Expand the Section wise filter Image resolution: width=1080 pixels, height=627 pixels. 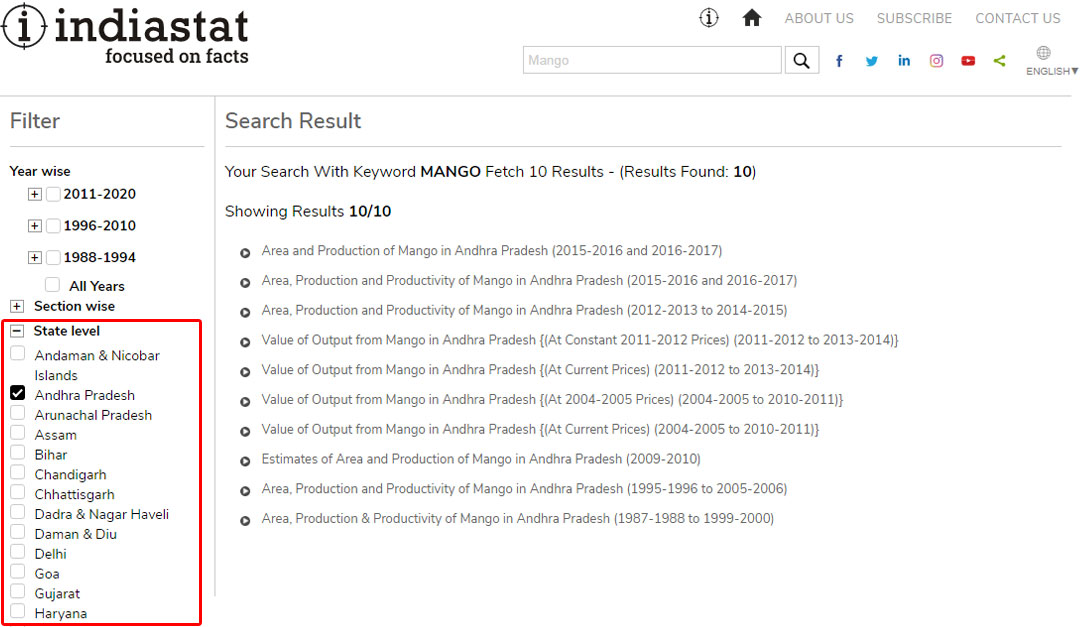click(17, 306)
